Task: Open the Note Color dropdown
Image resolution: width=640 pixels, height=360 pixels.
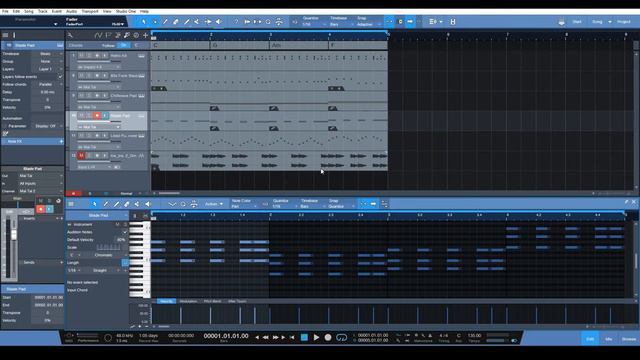Action: (x=243, y=207)
